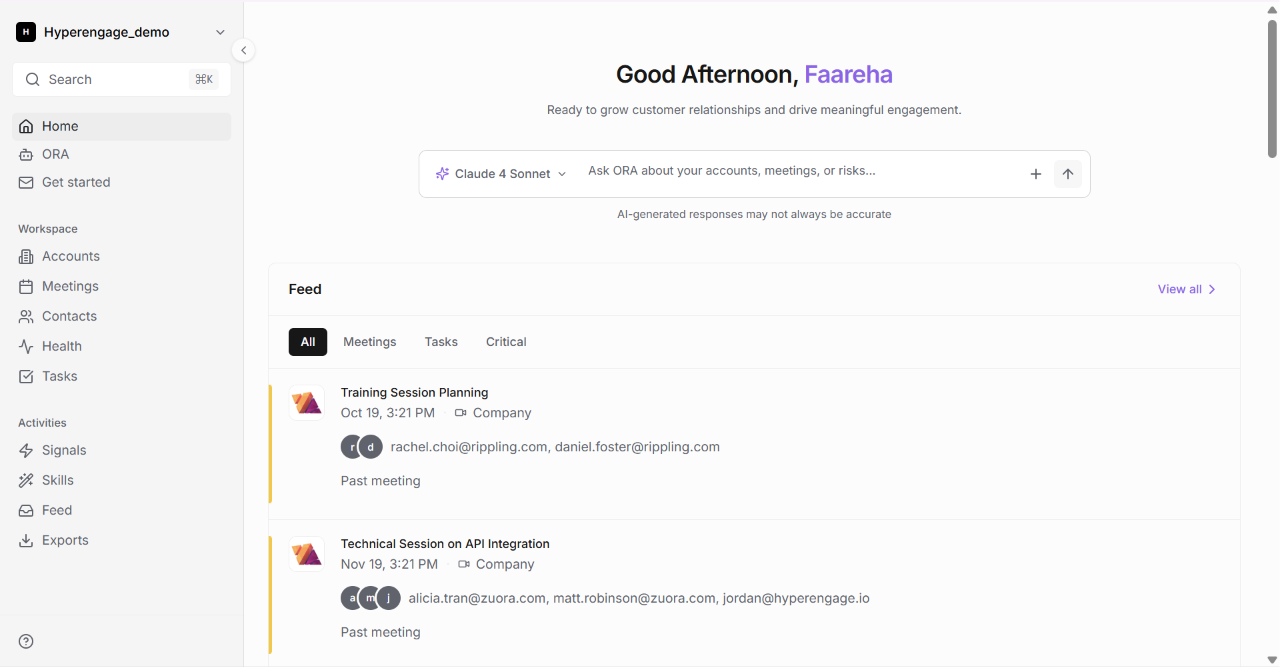Image resolution: width=1280 pixels, height=667 pixels.
Task: Follow the View all chevron link
Action: (x=1187, y=289)
